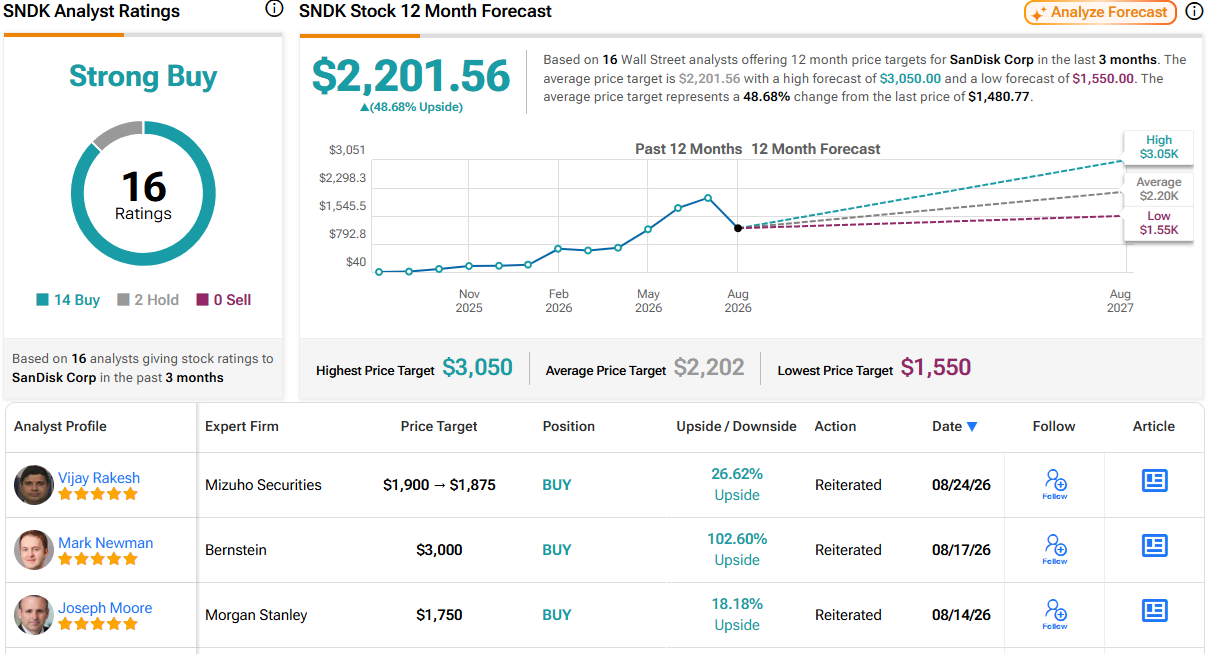Open the info icon beside Analyze Forecast
This screenshot has width=1209, height=657.
1194,12
